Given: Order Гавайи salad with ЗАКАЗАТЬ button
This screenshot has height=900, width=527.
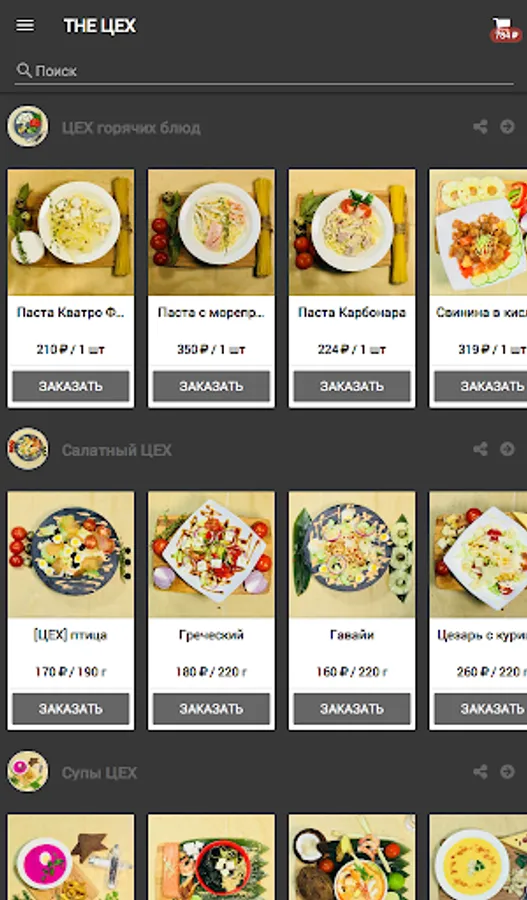Looking at the screenshot, I should pyautogui.click(x=352, y=709).
